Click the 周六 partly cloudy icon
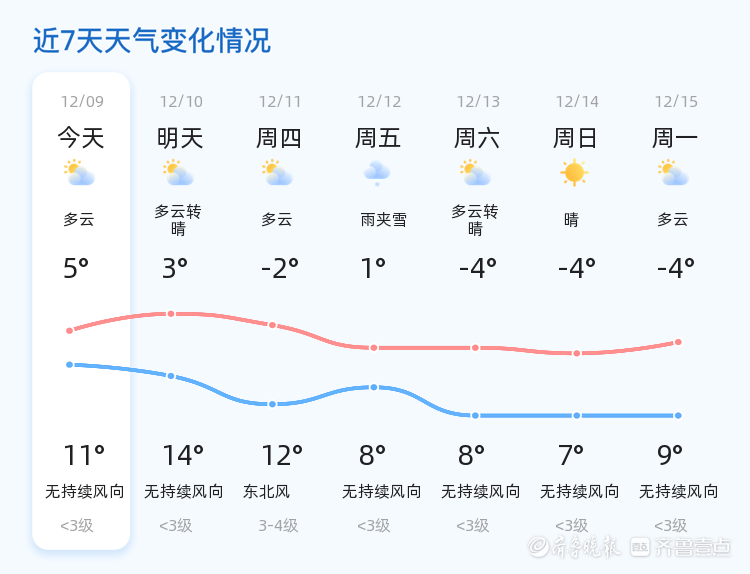Image resolution: width=750 pixels, height=574 pixels. 475,173
